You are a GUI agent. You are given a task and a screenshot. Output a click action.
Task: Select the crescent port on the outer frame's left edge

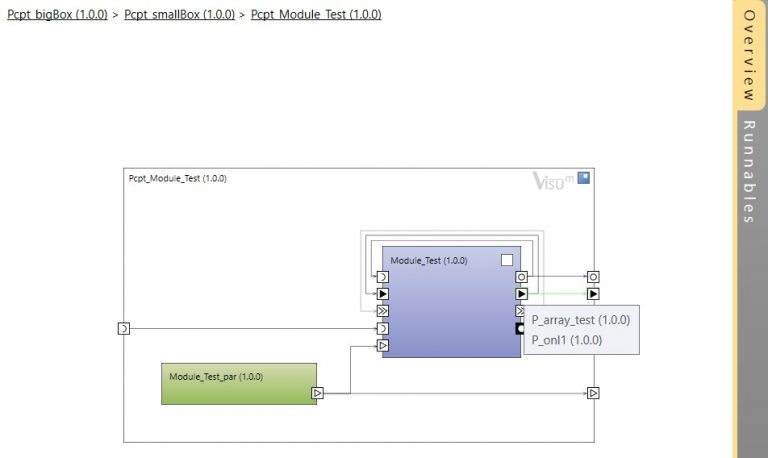(x=124, y=328)
